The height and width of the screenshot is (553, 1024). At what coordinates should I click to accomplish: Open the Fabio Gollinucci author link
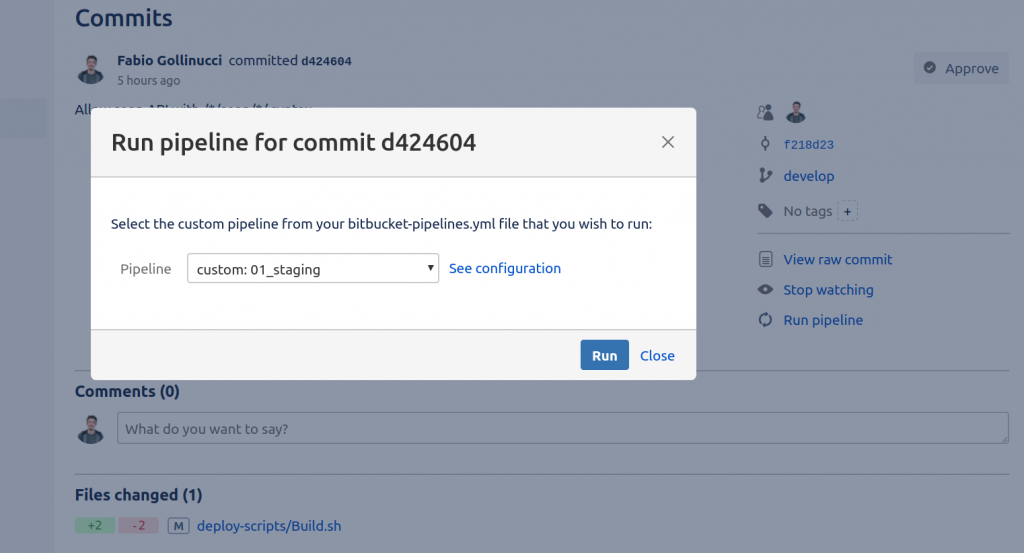[170, 60]
